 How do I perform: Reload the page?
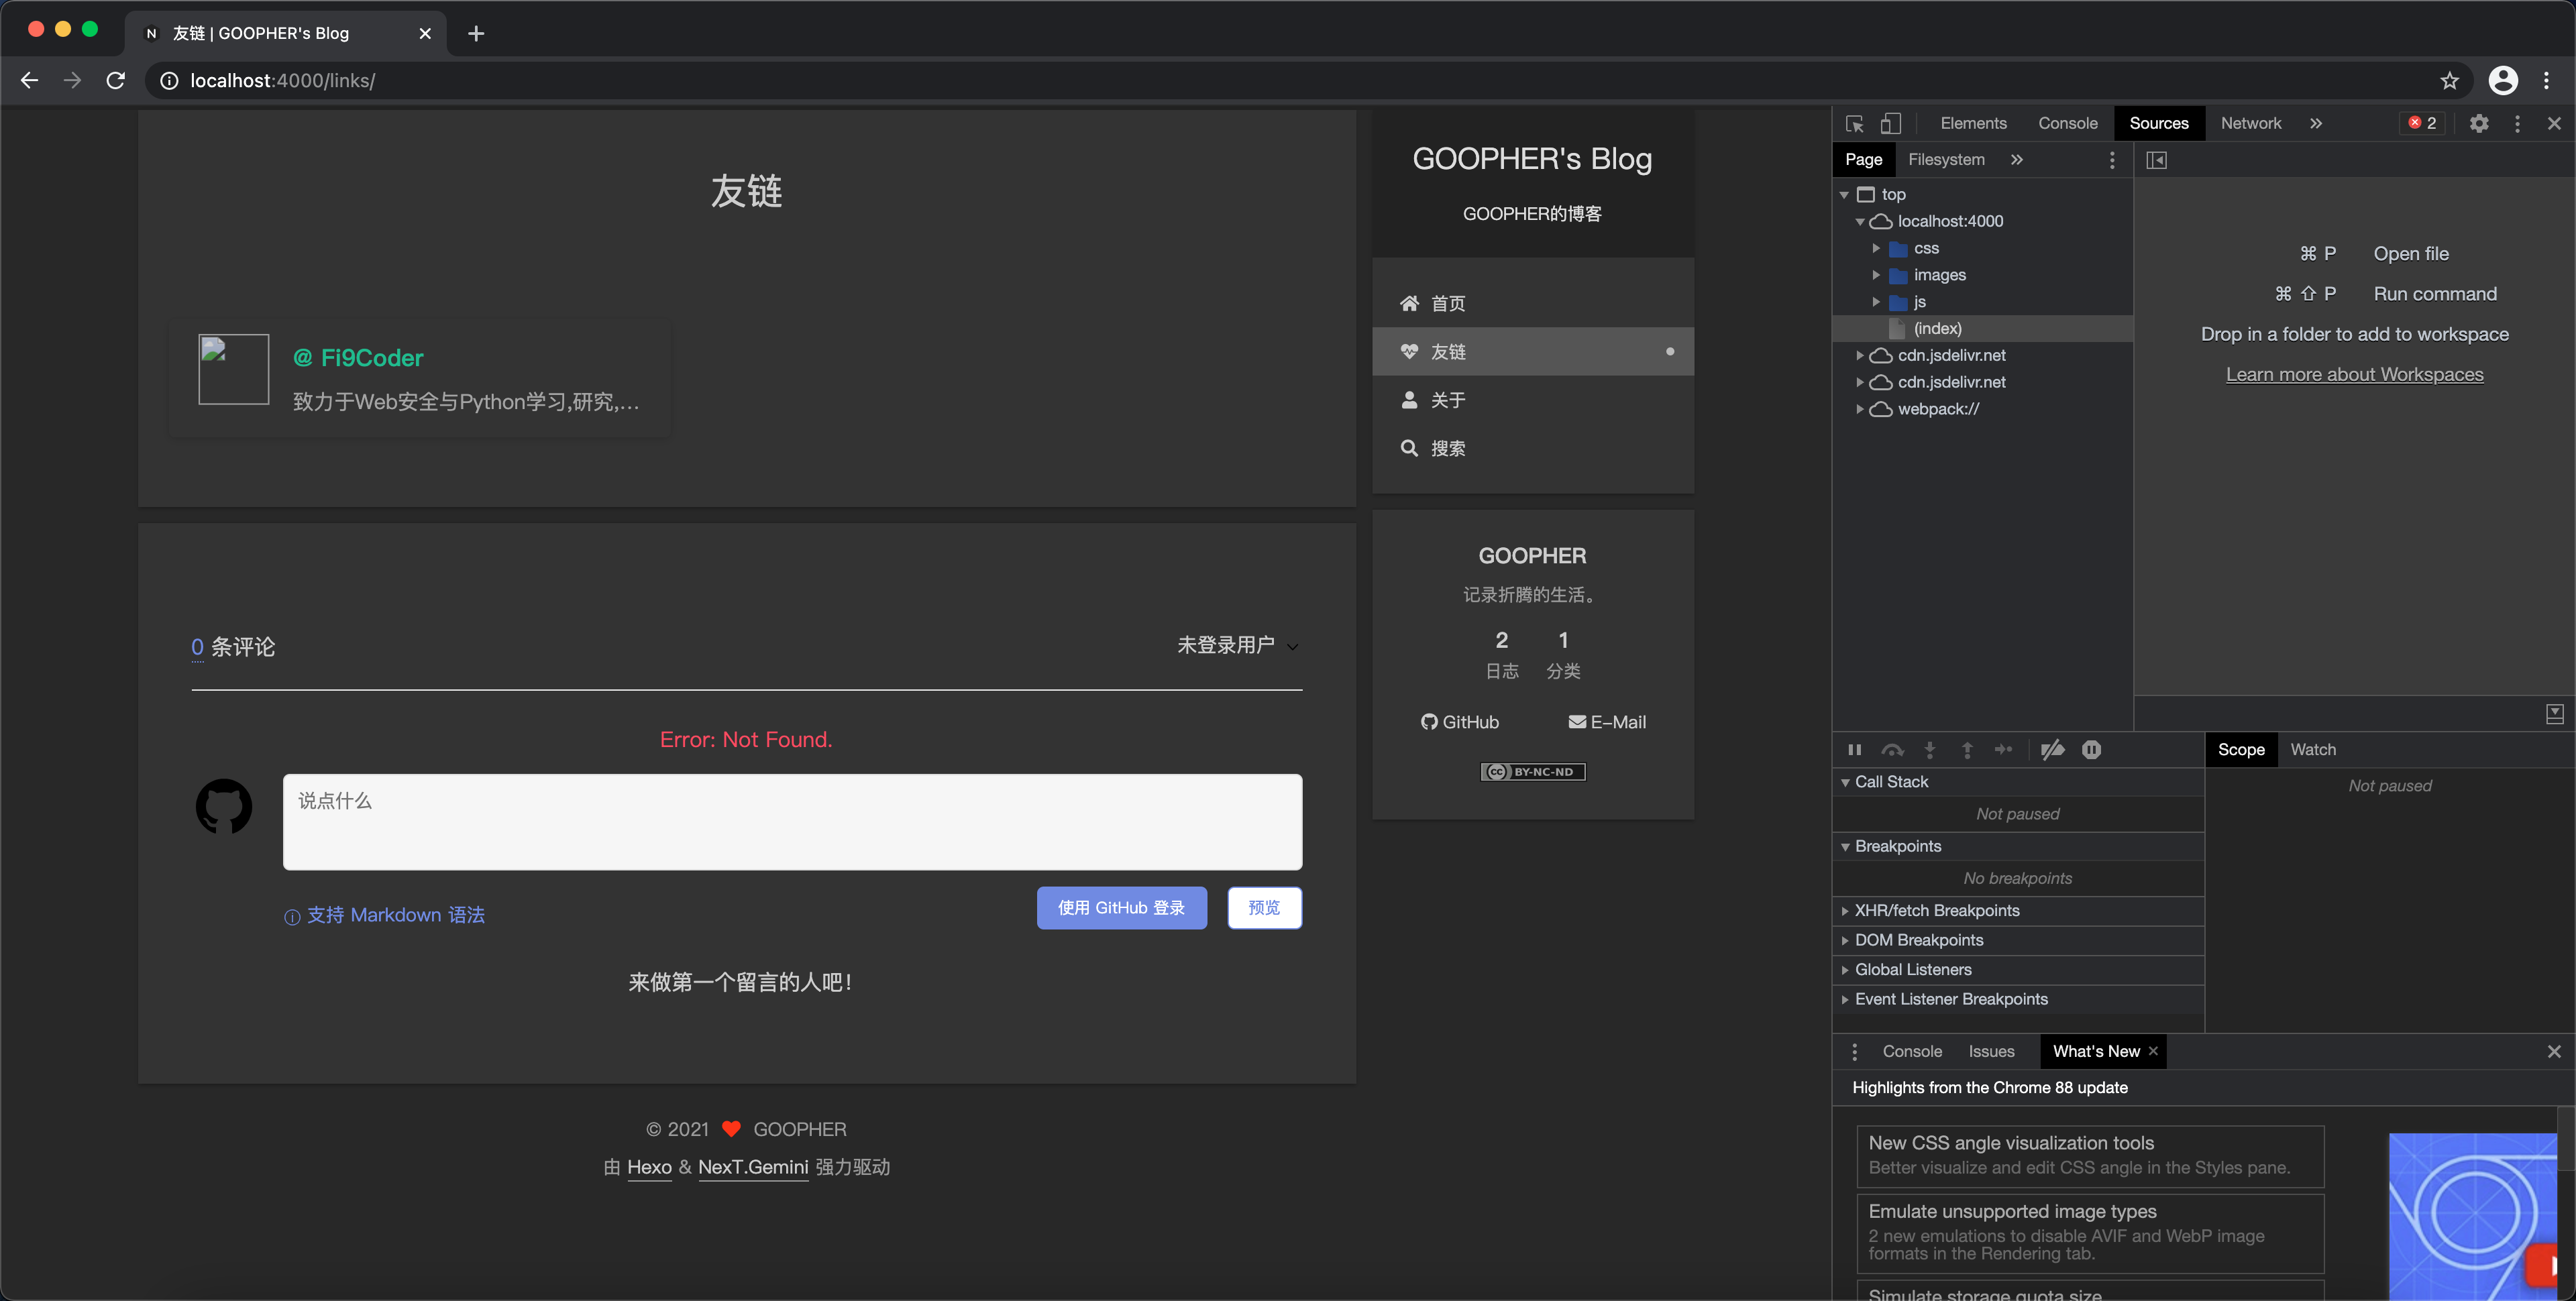click(115, 80)
